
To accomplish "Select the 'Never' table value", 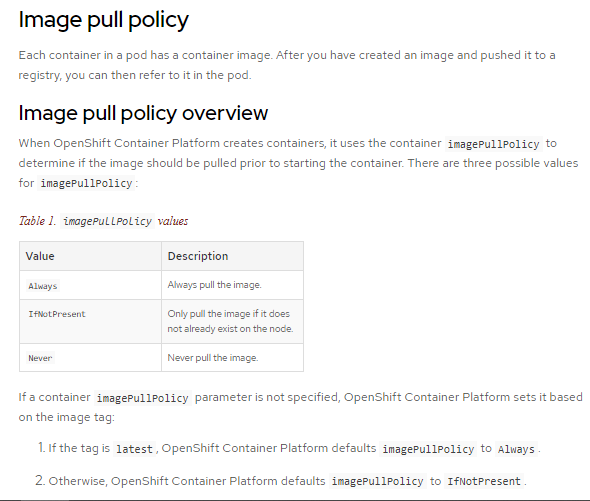I will (40, 358).
